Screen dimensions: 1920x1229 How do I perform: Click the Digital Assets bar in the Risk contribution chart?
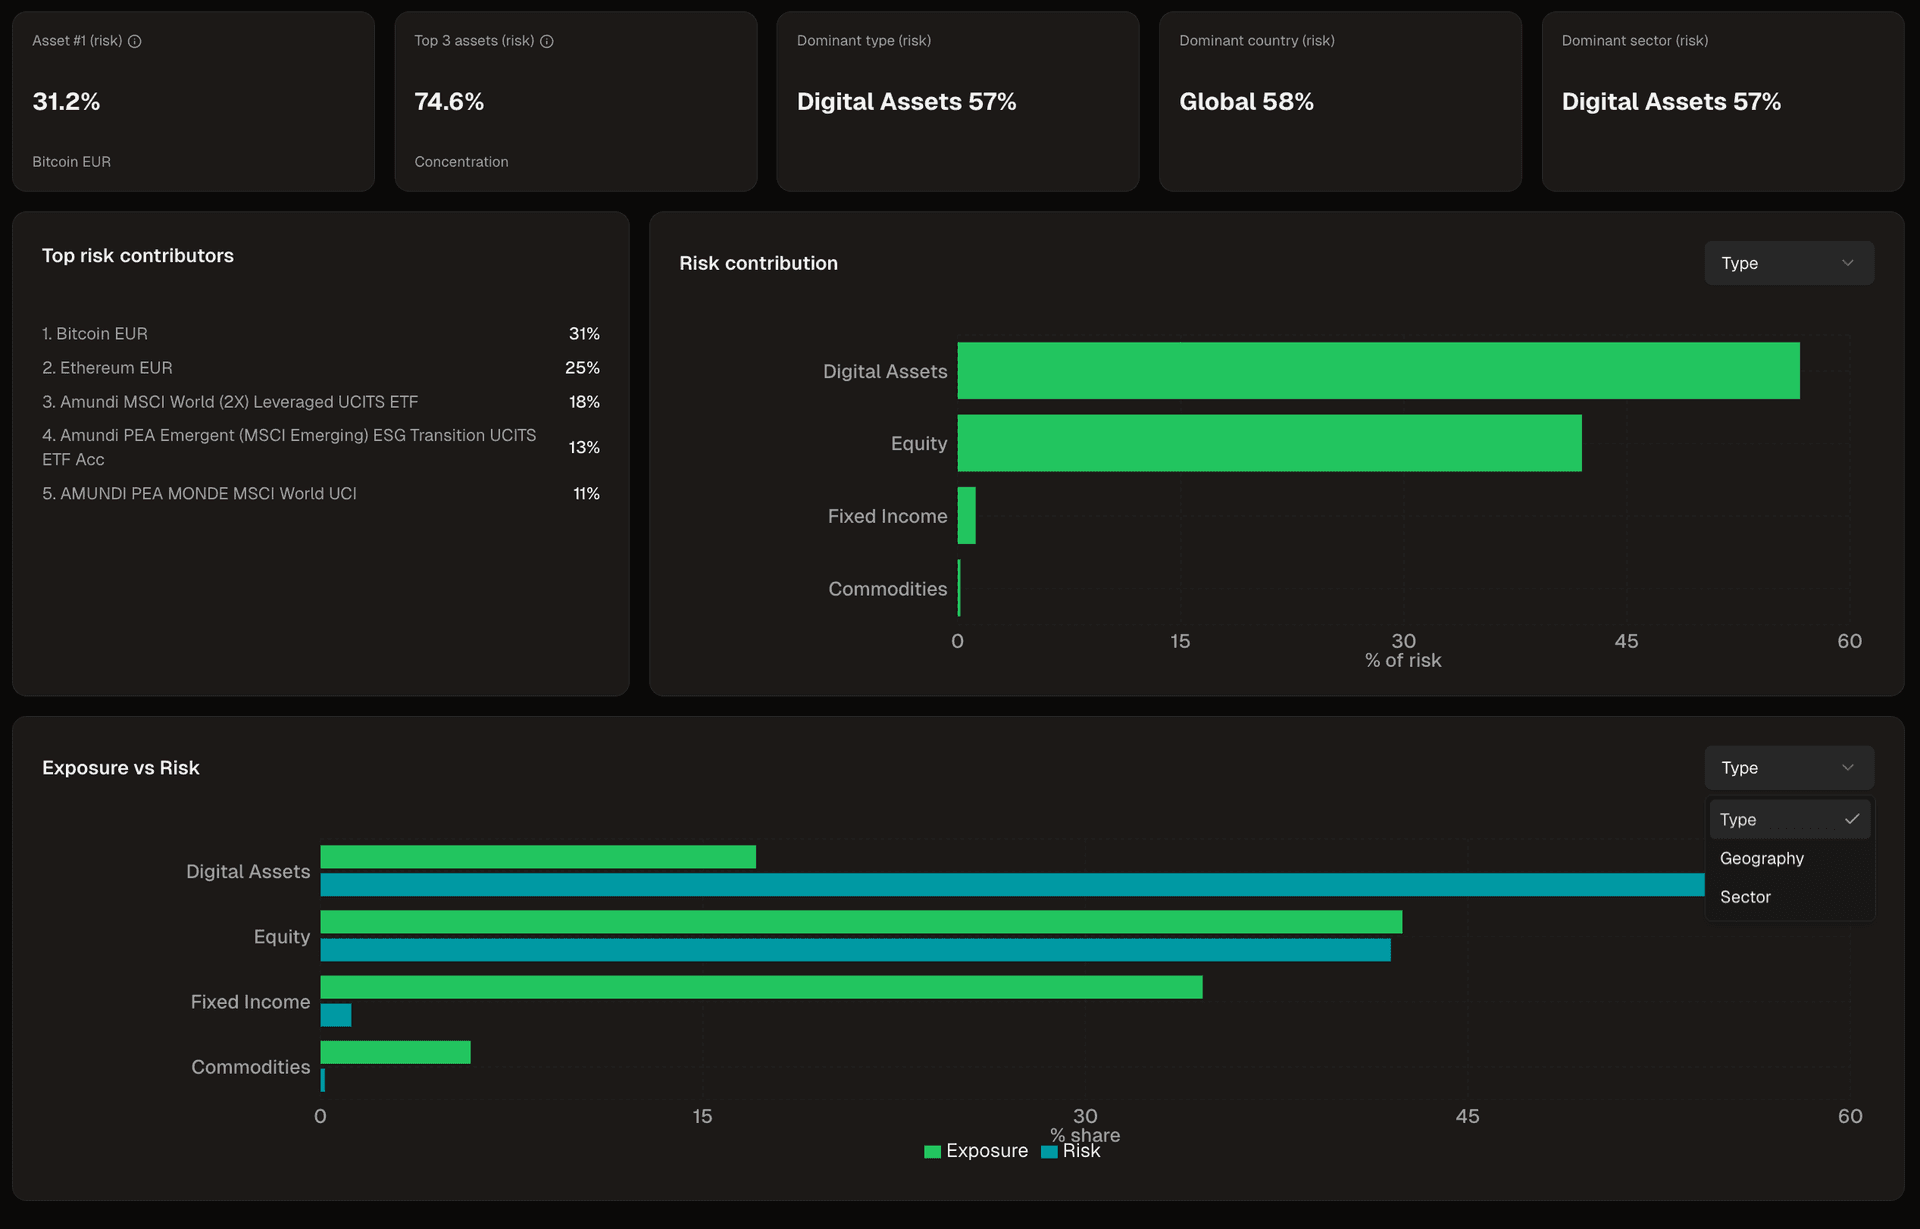[1378, 371]
